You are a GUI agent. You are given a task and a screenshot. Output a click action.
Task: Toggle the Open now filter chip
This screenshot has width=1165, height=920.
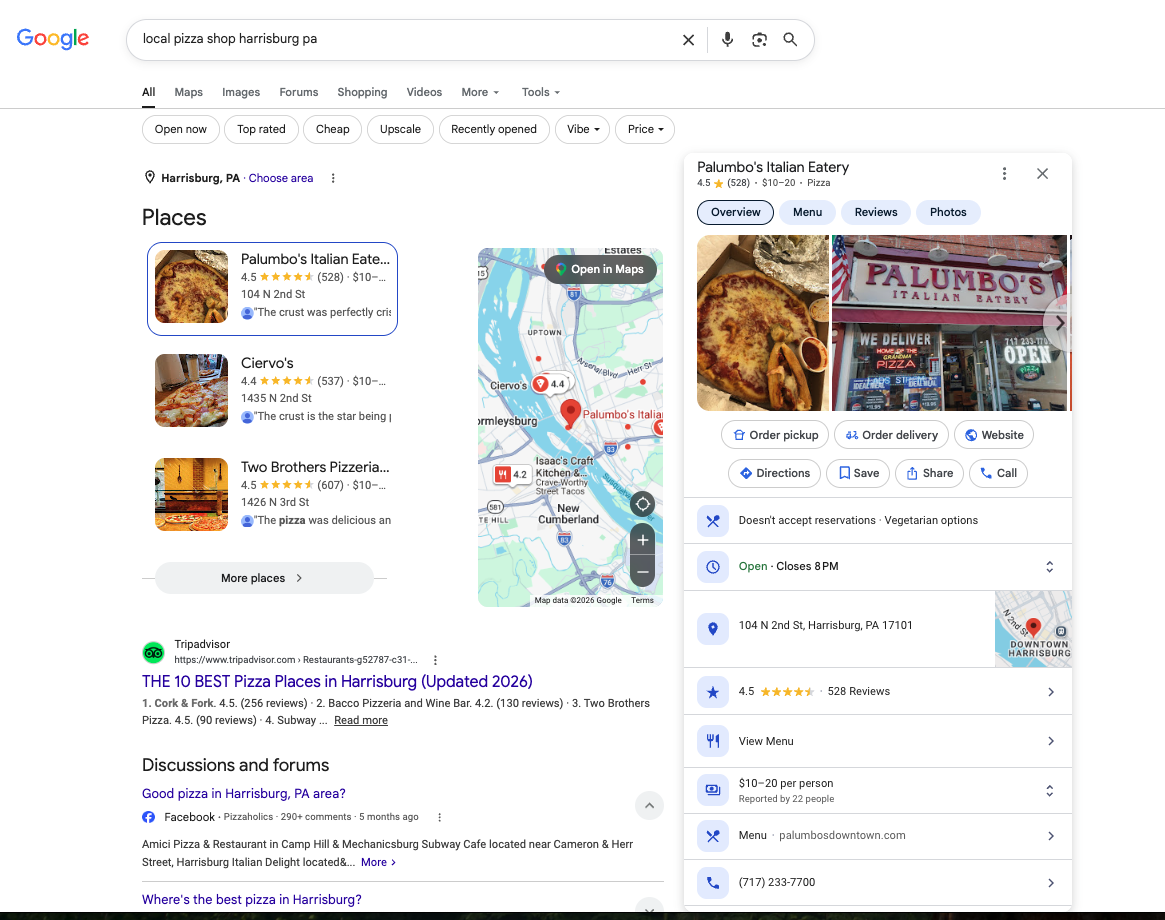pyautogui.click(x=181, y=129)
